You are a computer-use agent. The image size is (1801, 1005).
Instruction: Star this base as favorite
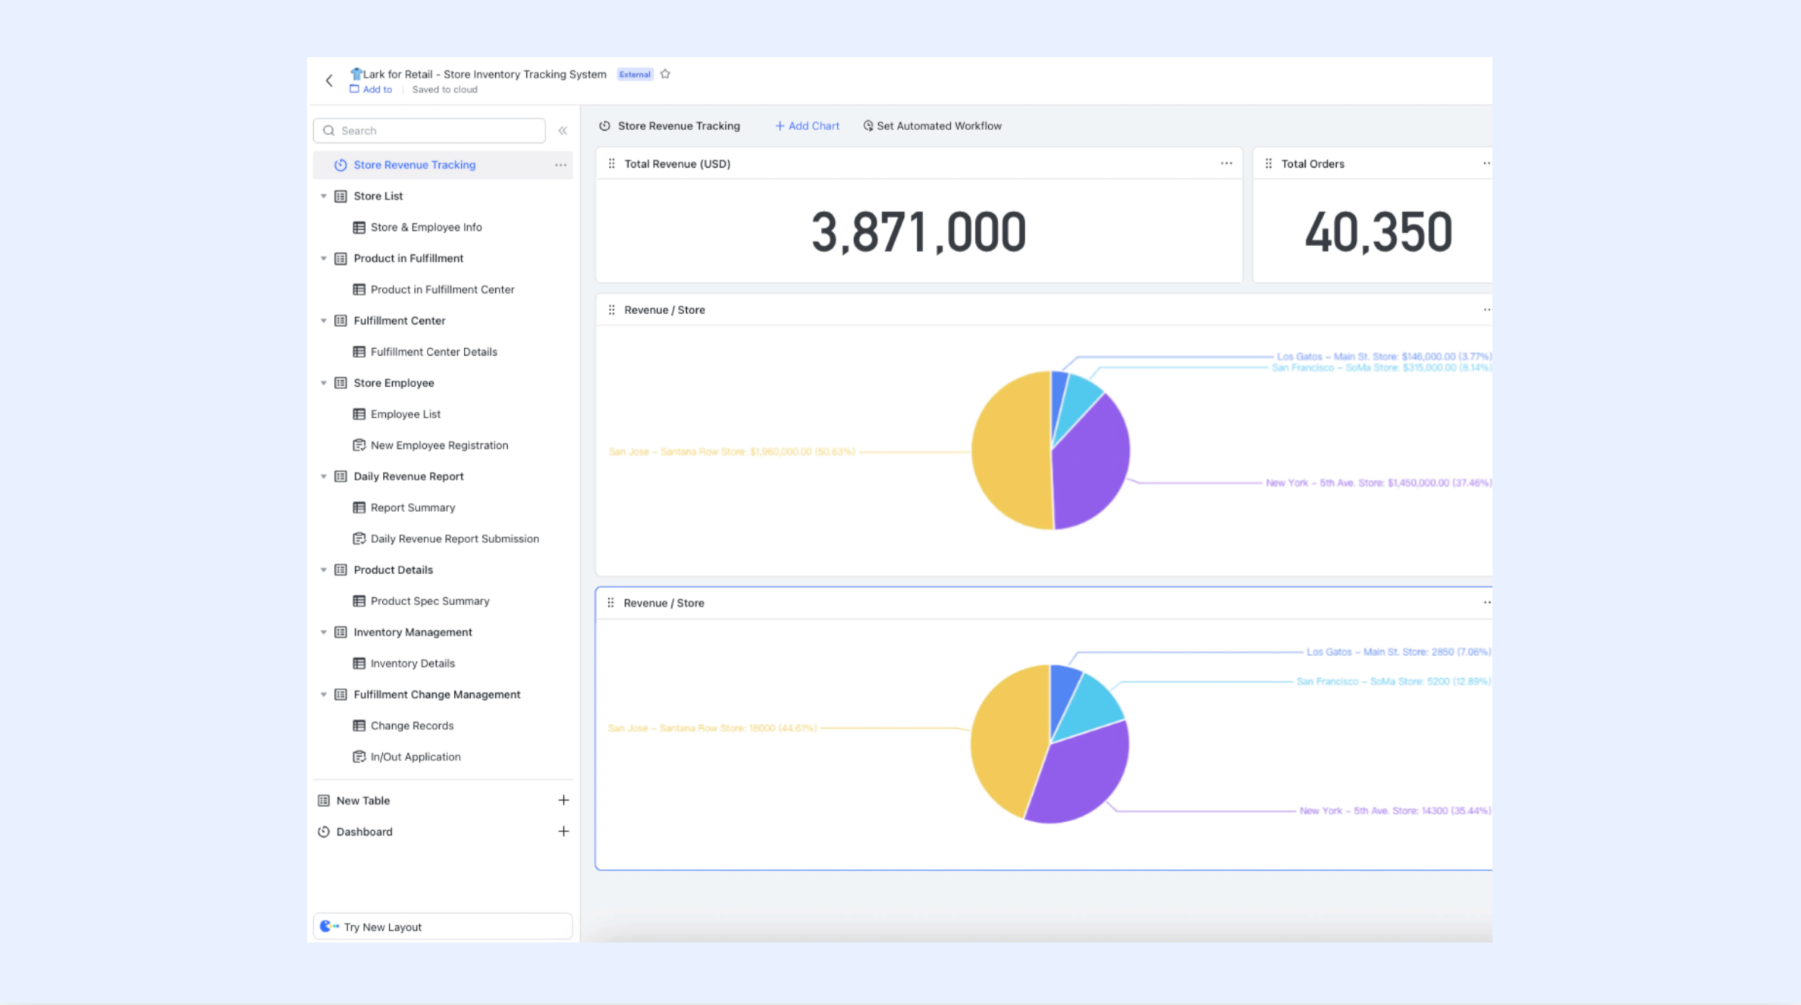pos(665,74)
